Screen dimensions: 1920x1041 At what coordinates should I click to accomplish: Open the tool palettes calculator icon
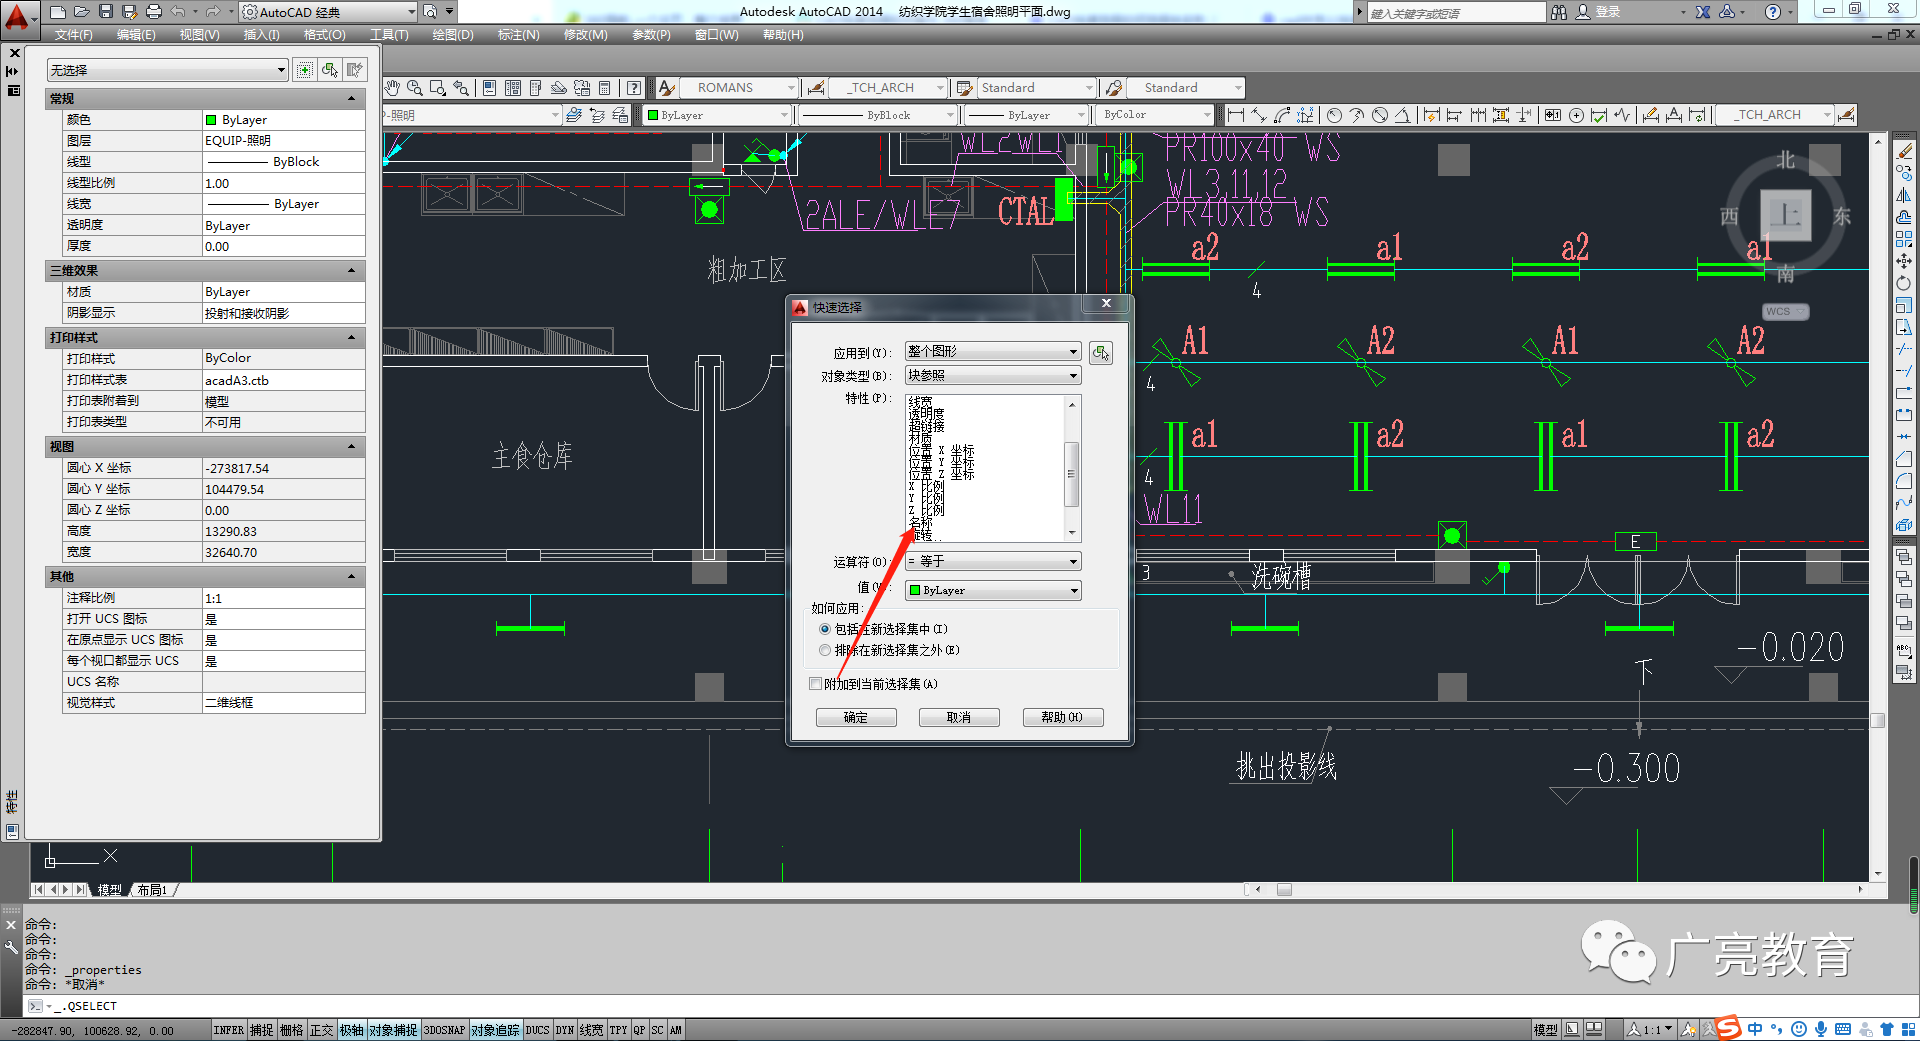point(604,88)
